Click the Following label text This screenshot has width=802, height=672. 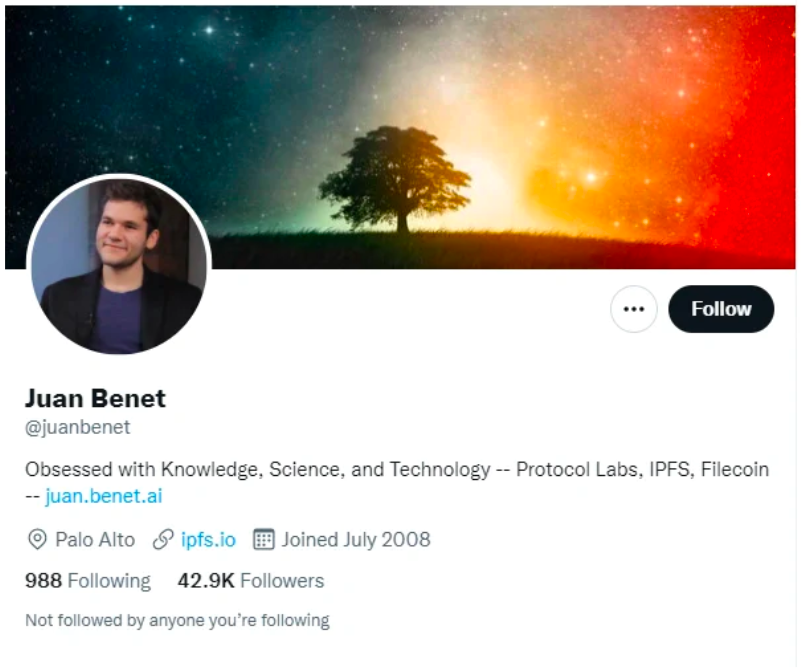(x=109, y=581)
